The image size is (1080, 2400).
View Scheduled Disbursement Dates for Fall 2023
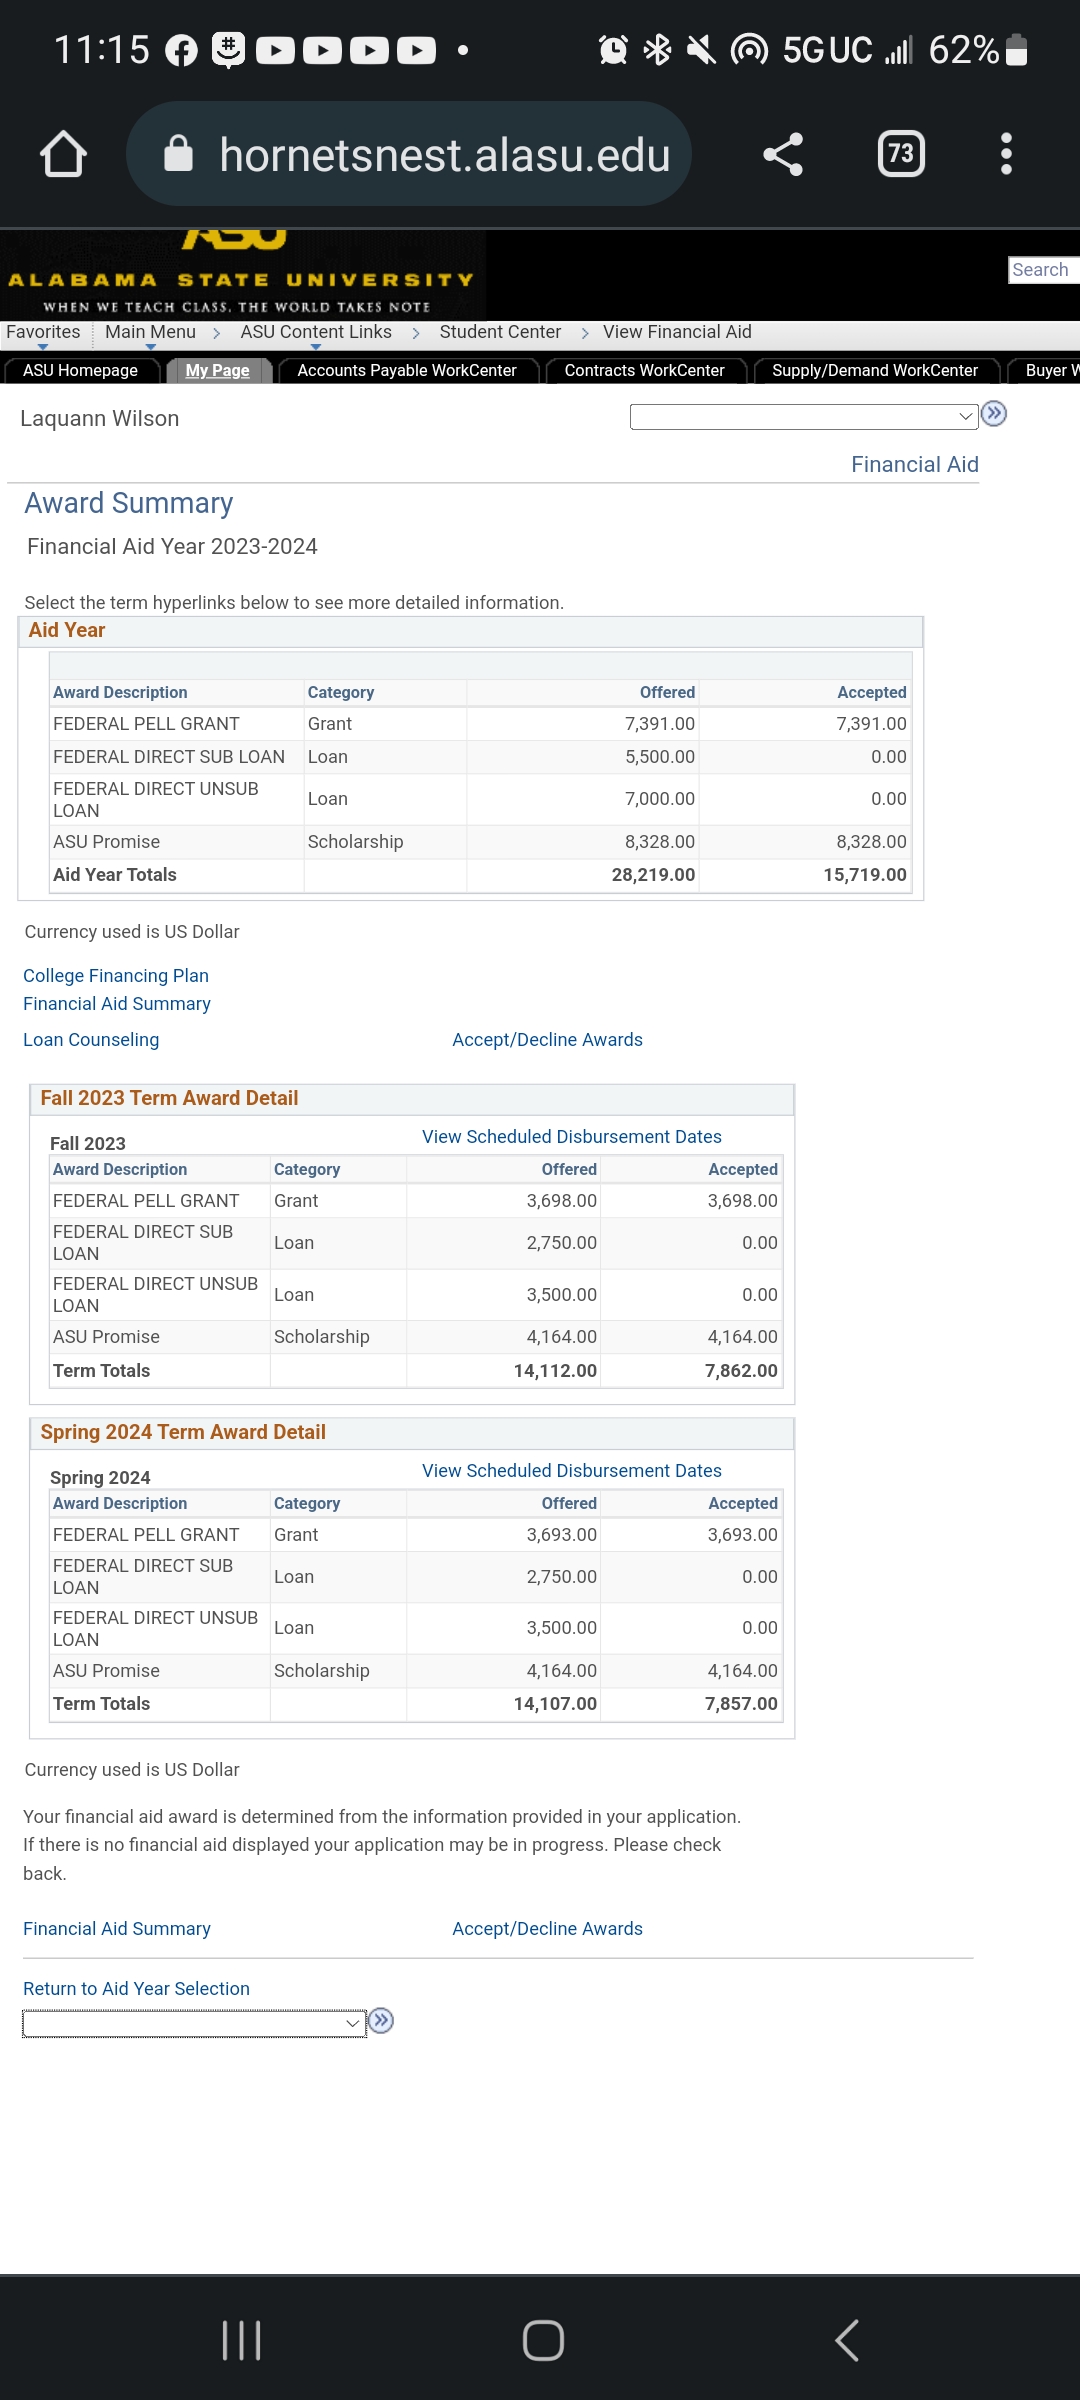click(x=572, y=1137)
